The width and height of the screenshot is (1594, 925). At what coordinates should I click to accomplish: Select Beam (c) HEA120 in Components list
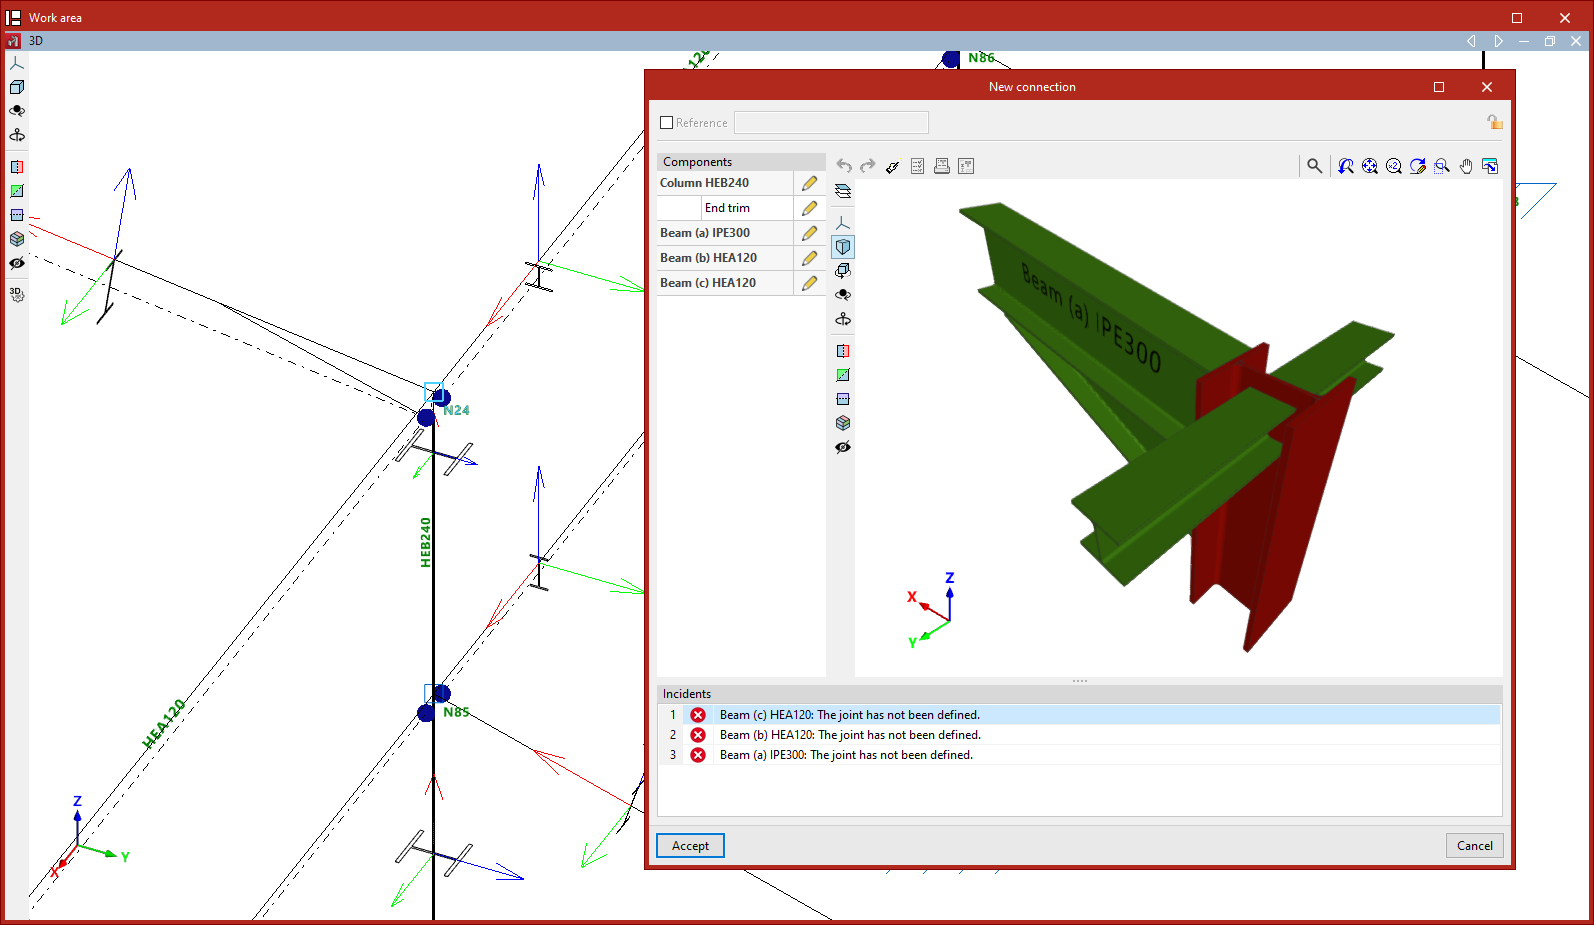click(x=708, y=283)
